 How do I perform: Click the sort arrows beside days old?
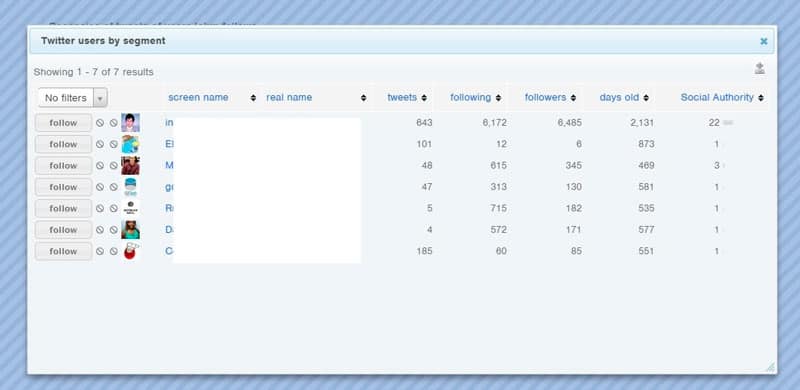(x=646, y=98)
